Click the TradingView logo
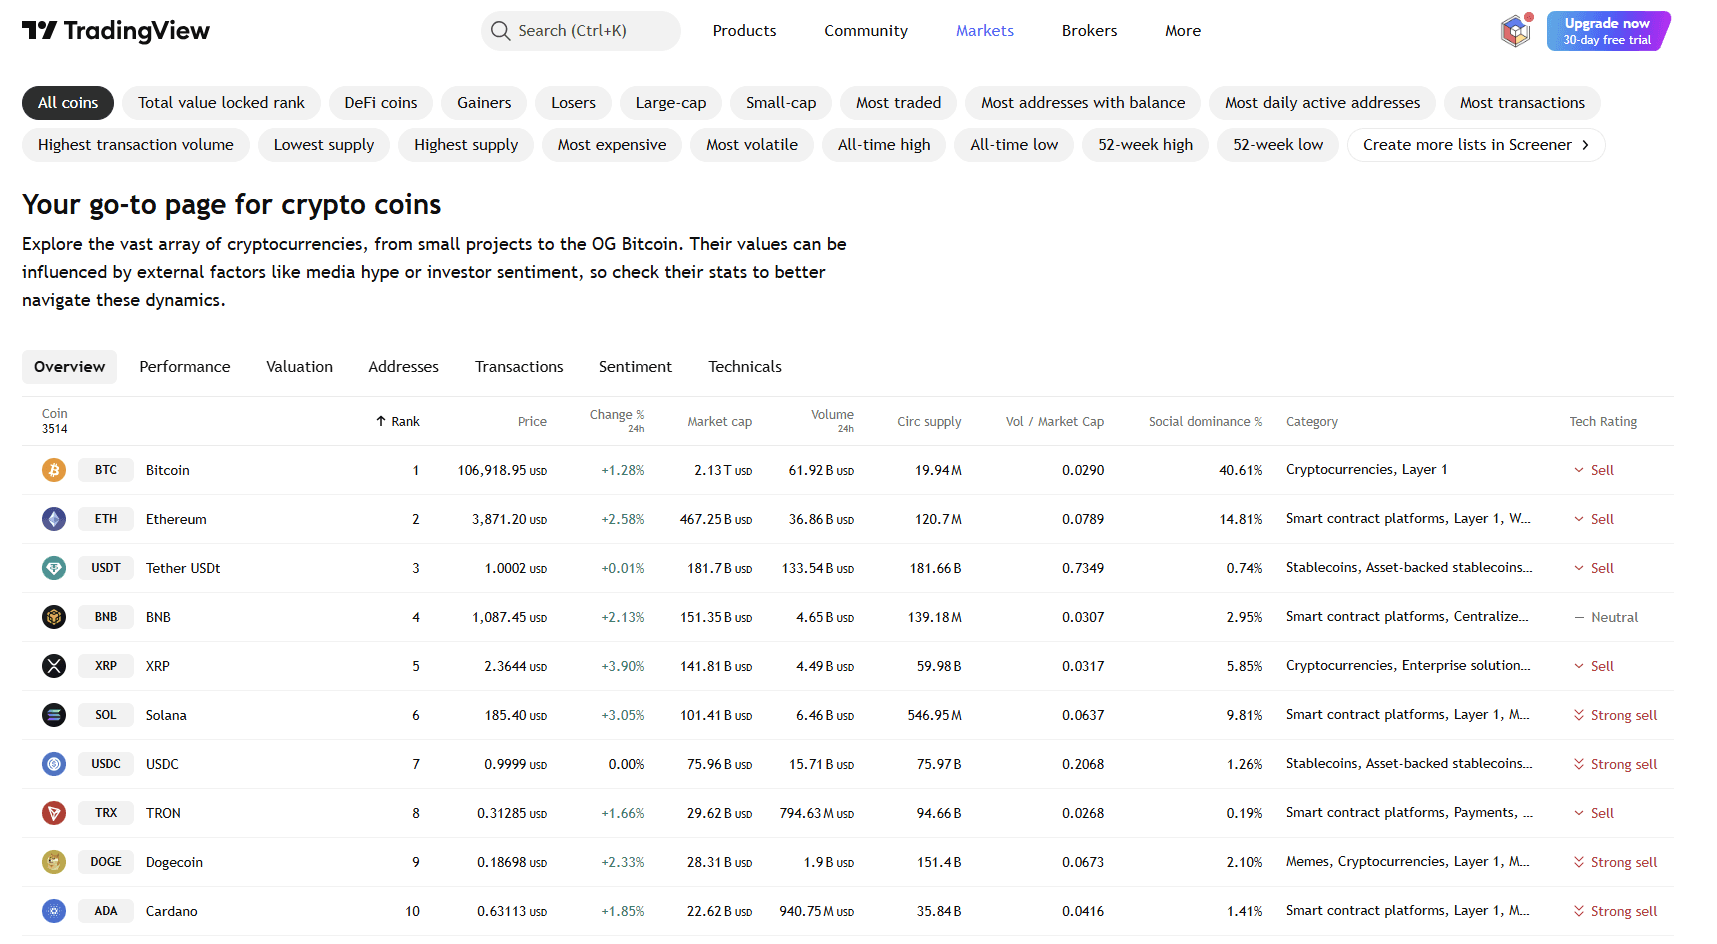Viewport: 1717px width, 944px height. click(x=116, y=31)
